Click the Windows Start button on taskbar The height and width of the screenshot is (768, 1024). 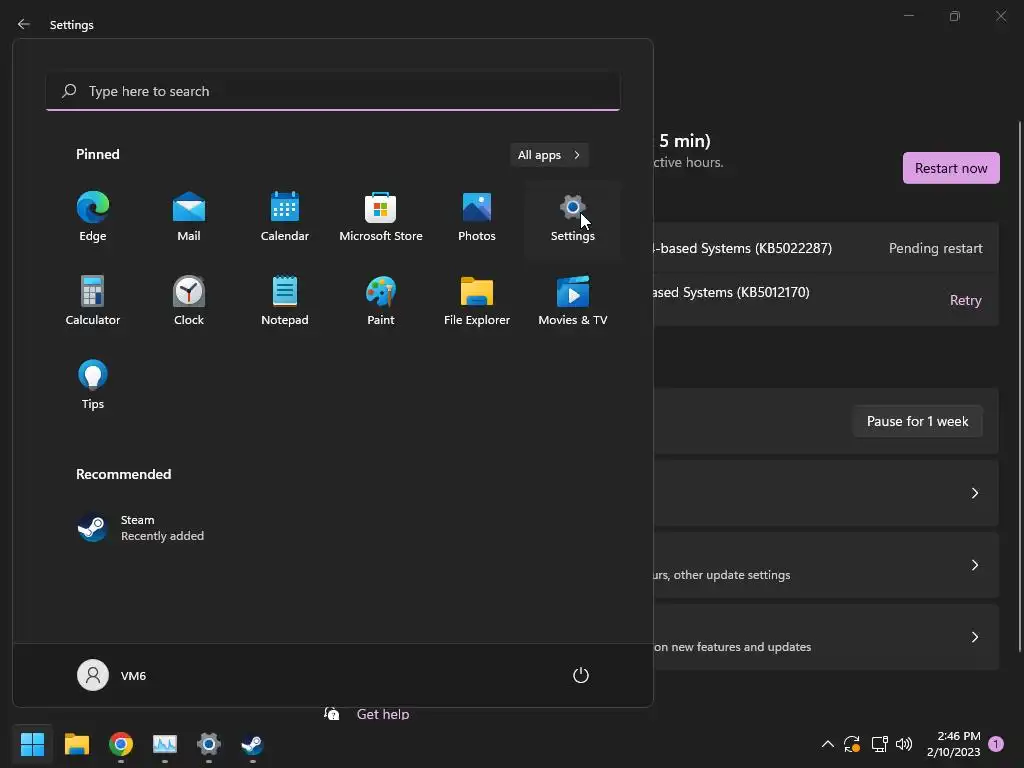tap(32, 744)
